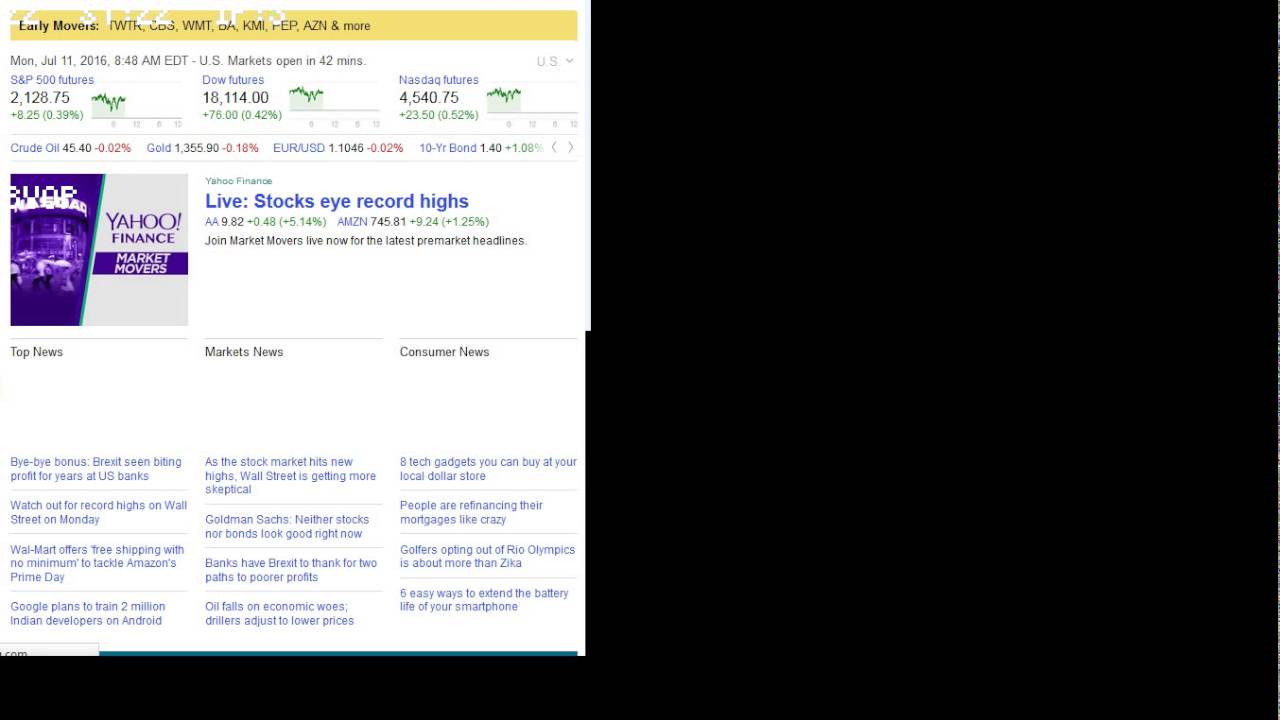Open the U.S. region dropdown
The image size is (1280, 720).
point(555,61)
